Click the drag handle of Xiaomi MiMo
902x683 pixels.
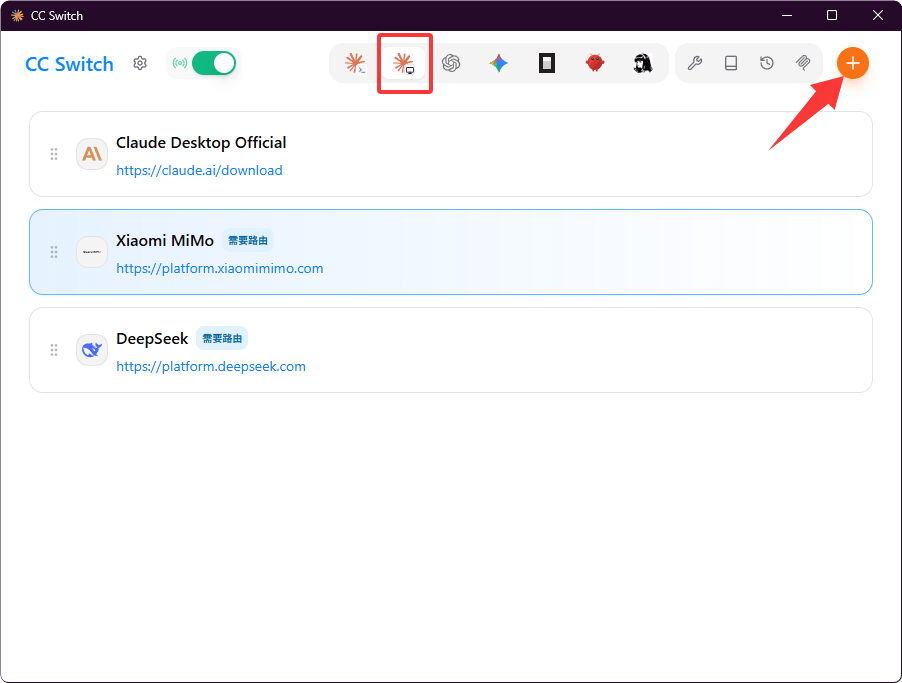(54, 252)
